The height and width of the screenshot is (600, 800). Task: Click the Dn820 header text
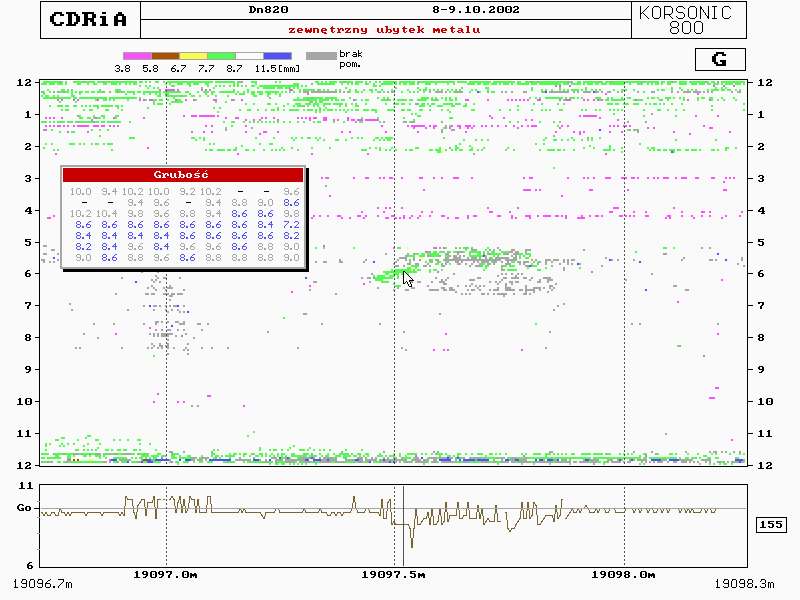pos(268,10)
